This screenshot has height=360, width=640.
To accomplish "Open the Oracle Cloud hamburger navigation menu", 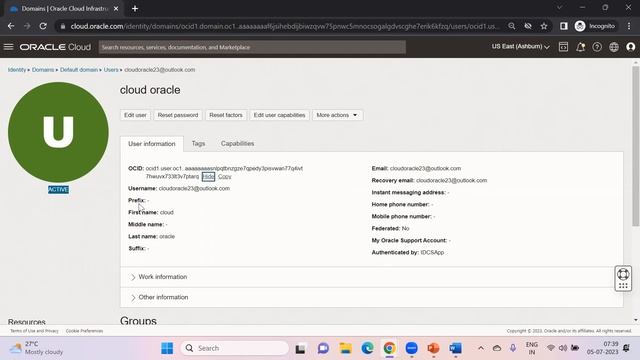I will [9, 47].
